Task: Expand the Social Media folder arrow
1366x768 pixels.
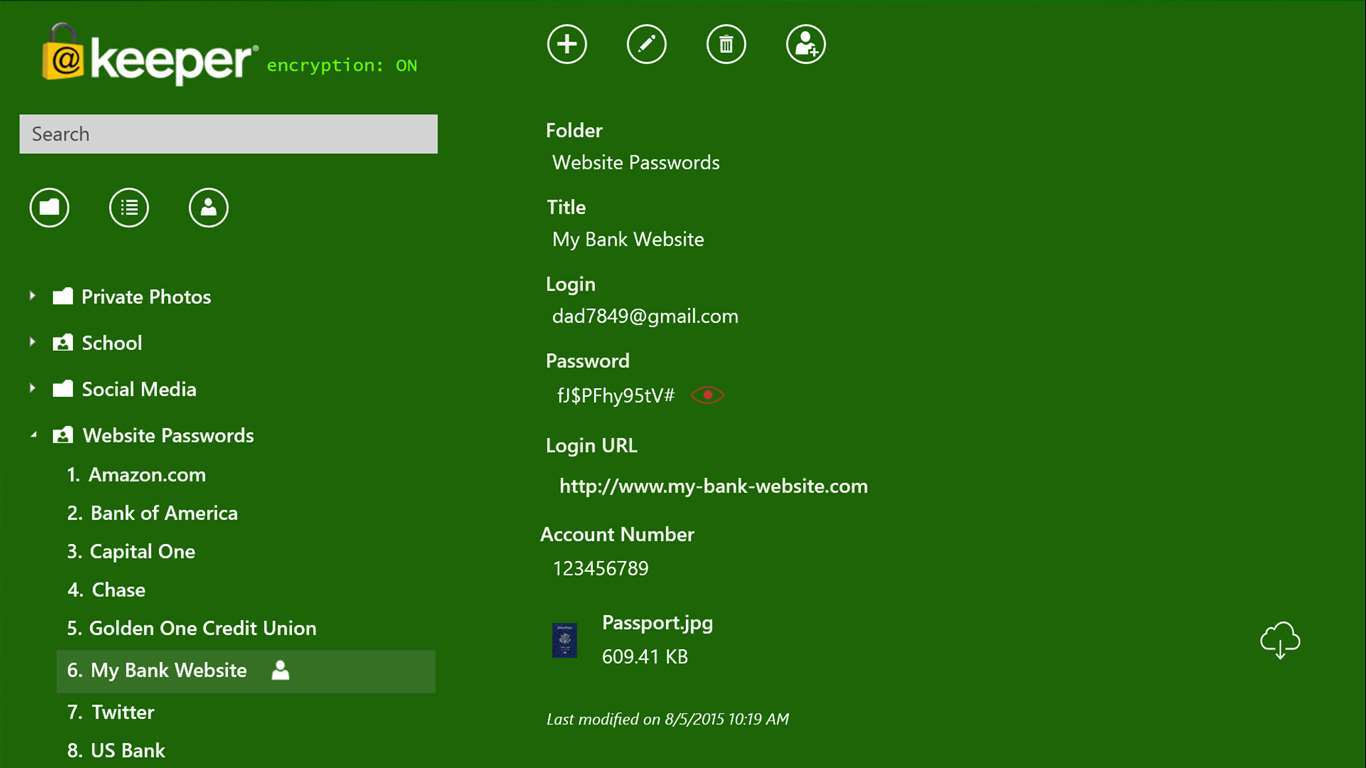Action: pos(32,388)
